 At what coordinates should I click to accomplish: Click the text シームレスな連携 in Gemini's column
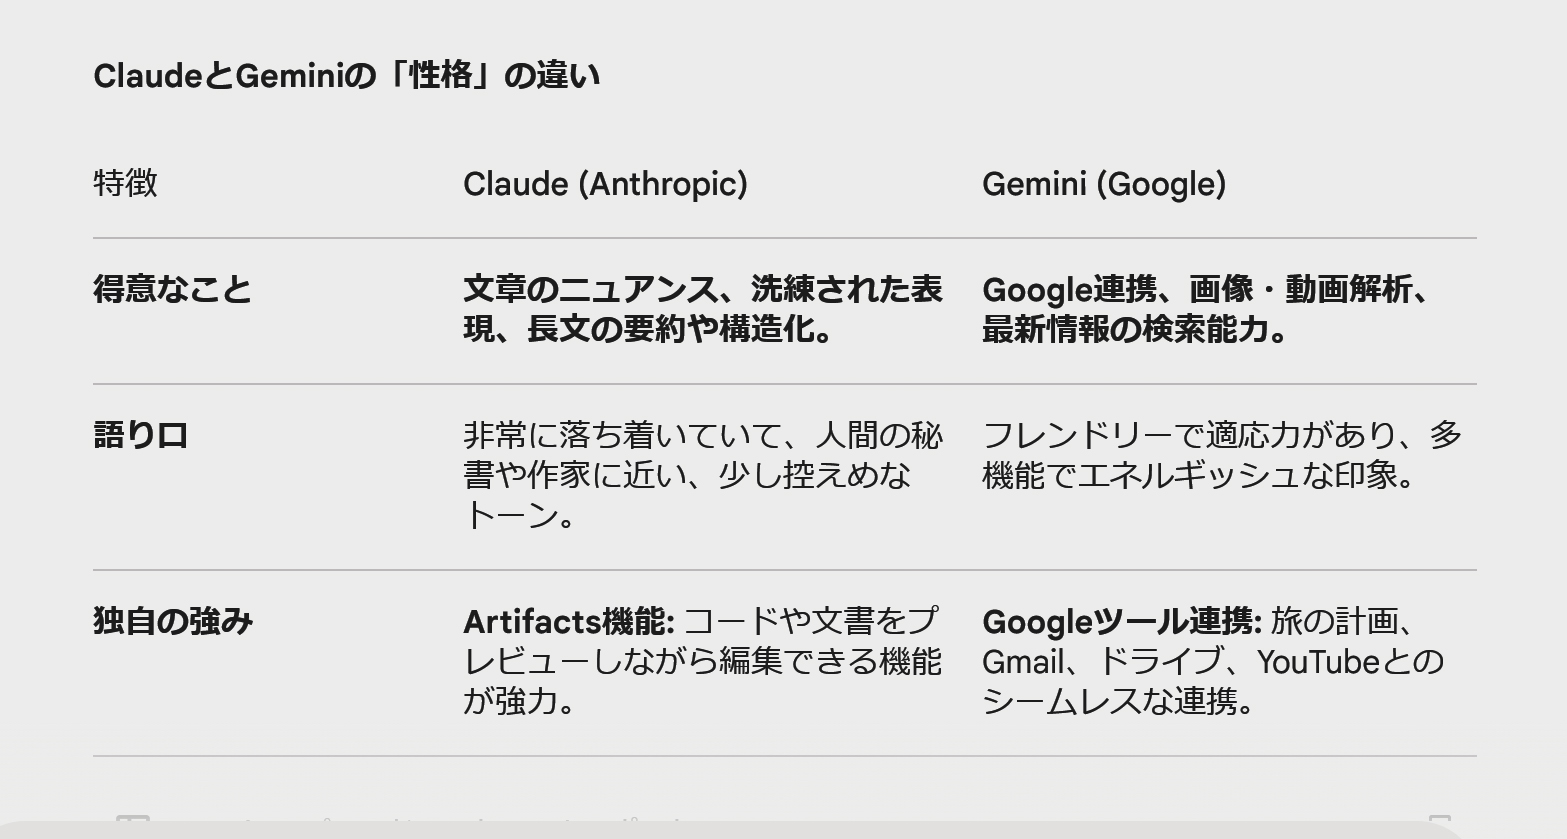(x=1118, y=702)
